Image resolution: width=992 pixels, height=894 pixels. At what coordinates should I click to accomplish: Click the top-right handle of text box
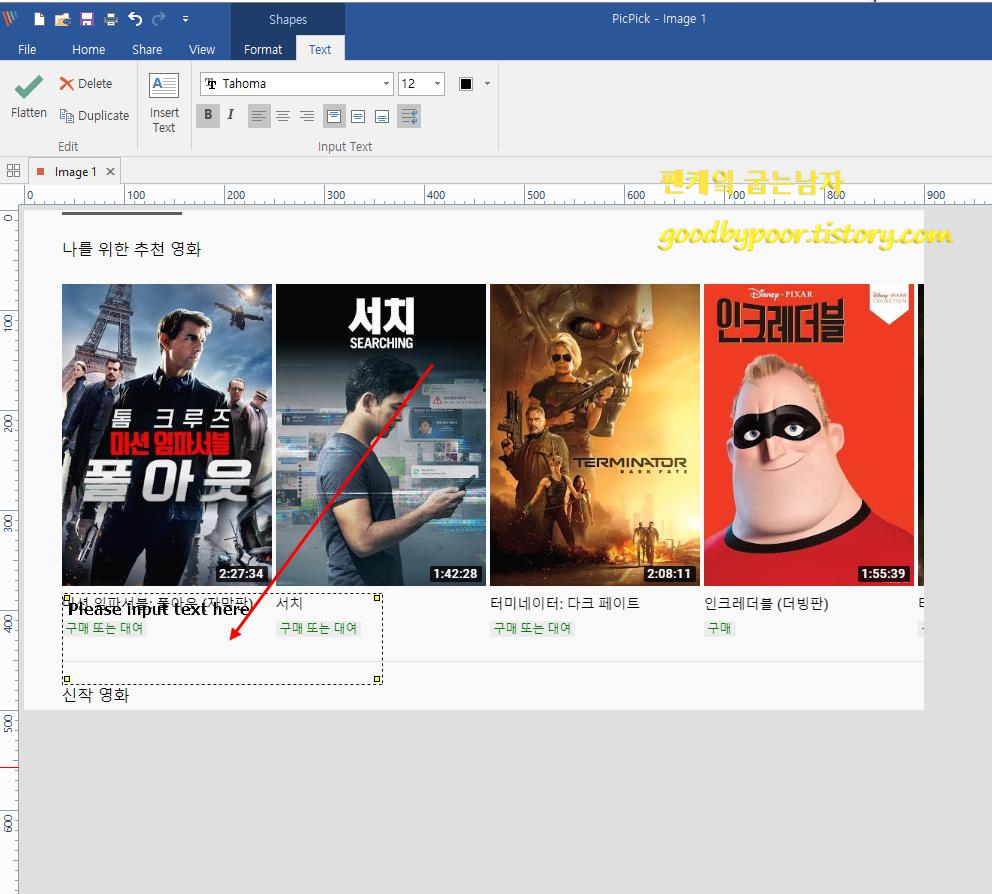pos(377,598)
